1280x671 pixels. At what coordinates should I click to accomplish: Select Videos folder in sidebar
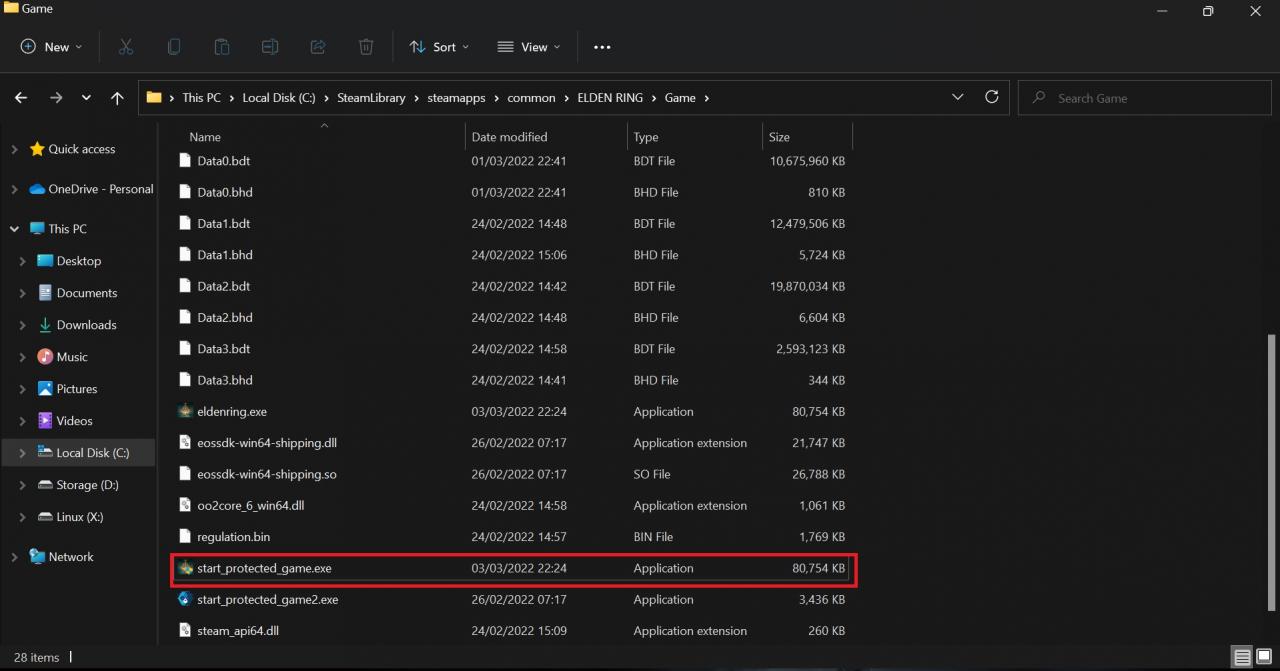click(79, 421)
